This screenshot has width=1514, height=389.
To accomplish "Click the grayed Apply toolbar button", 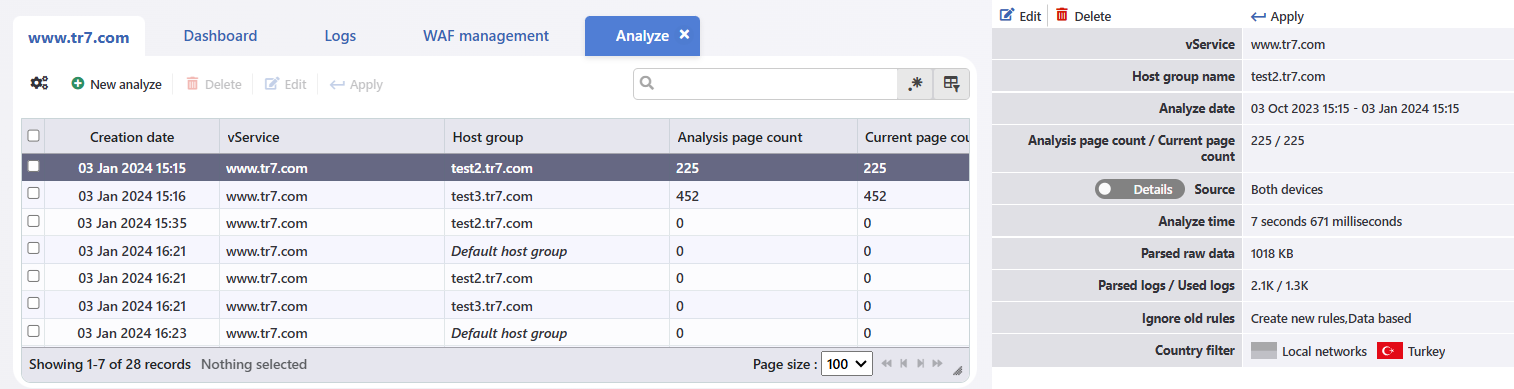I will [x=357, y=84].
